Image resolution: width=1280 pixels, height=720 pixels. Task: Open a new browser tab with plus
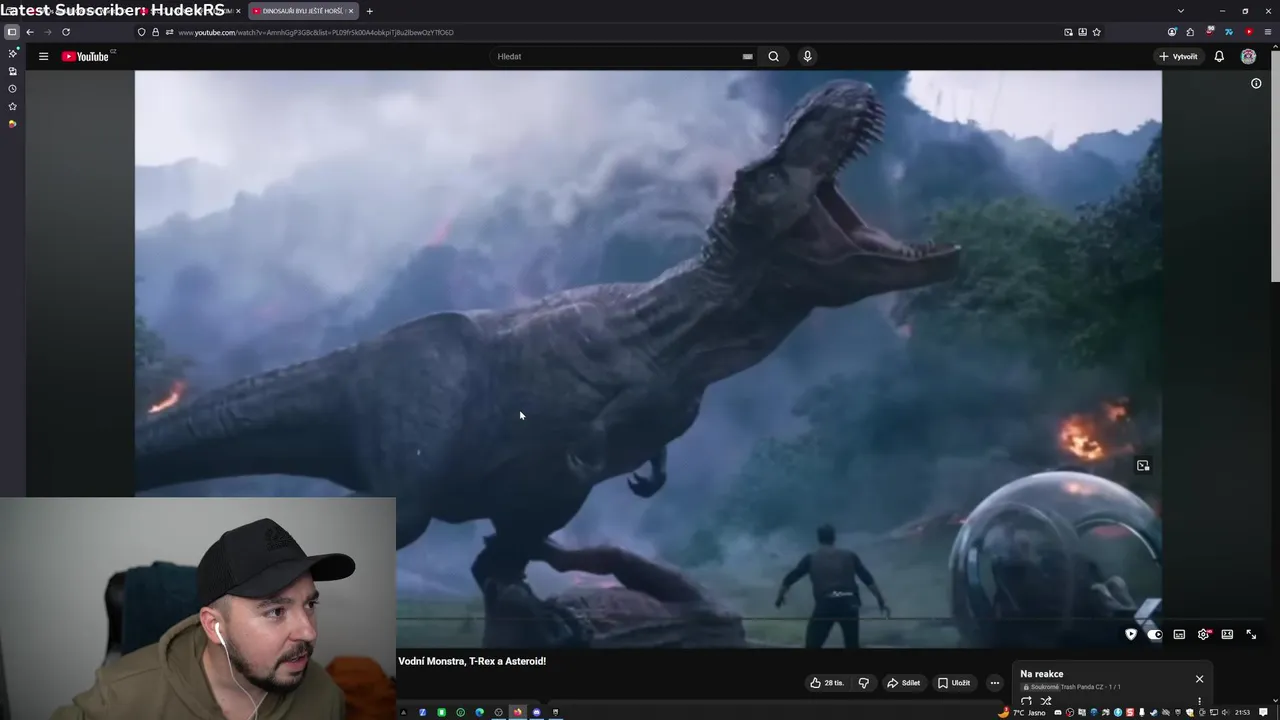(369, 11)
